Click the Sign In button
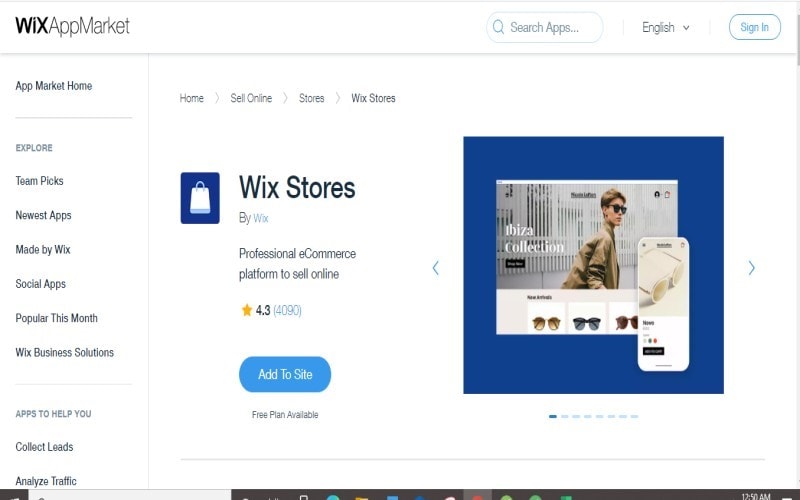The height and width of the screenshot is (500, 800). pos(755,27)
